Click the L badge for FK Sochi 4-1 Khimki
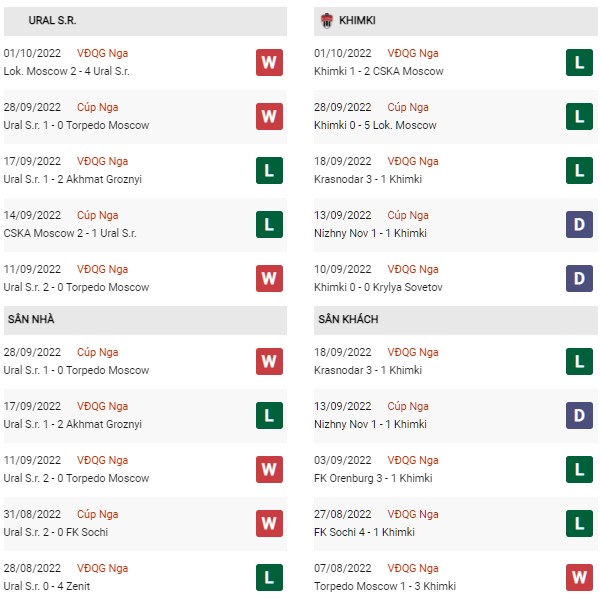The image size is (600, 599). tap(579, 523)
